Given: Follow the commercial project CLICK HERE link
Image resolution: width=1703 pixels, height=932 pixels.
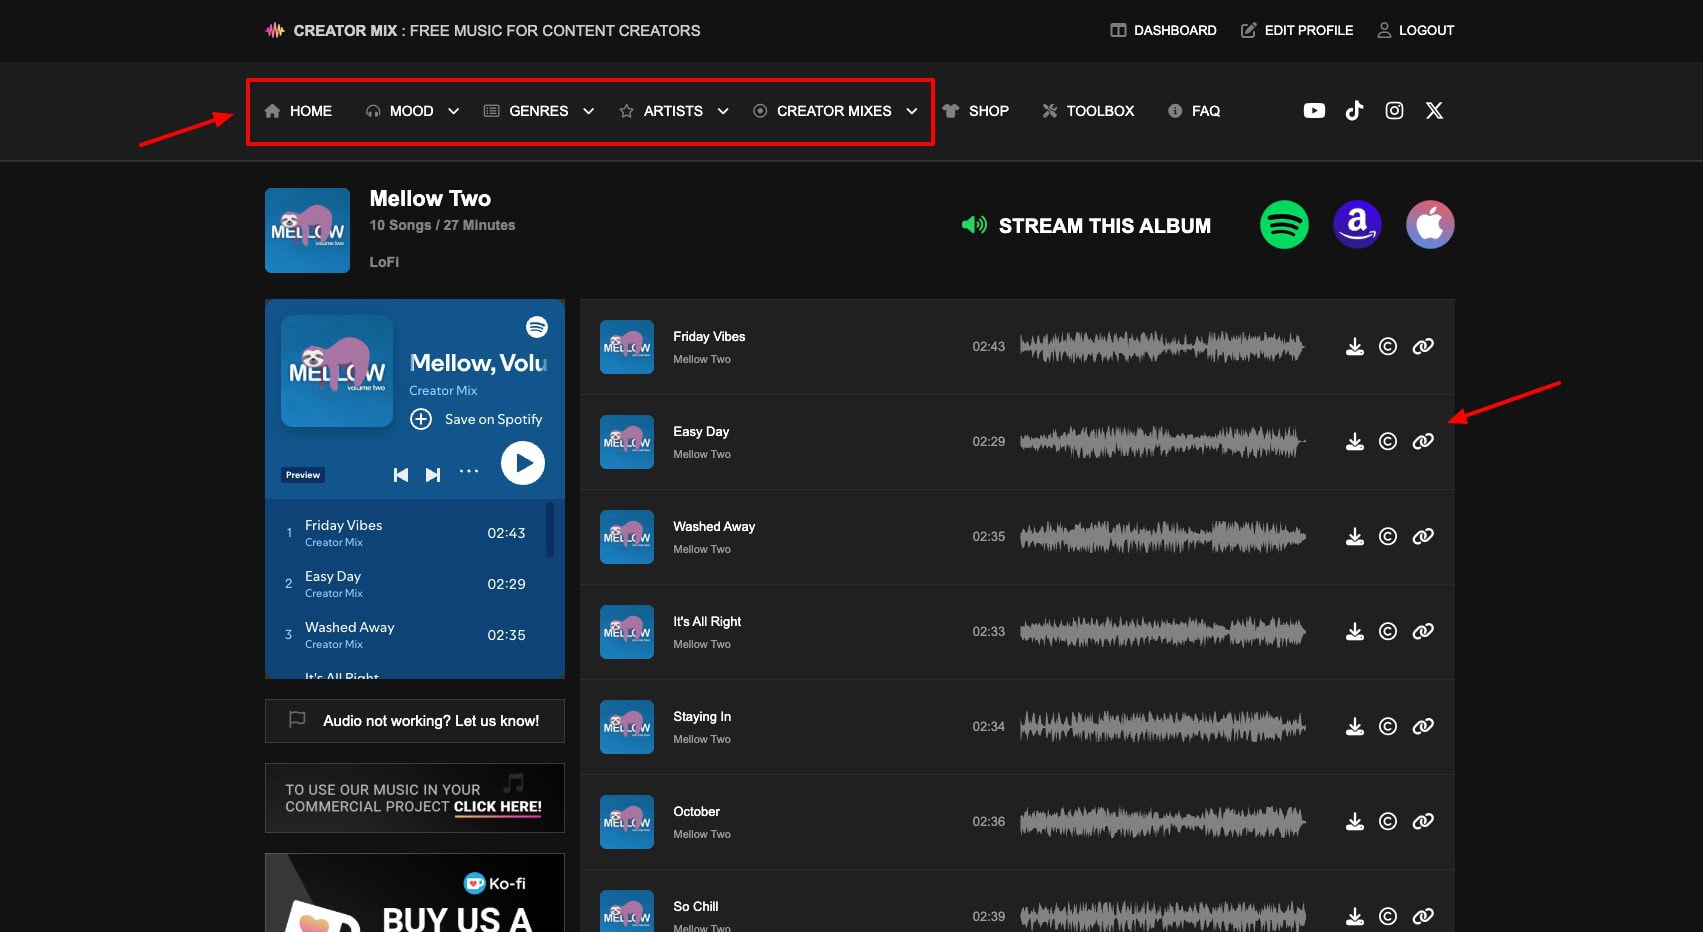Looking at the screenshot, I should pyautogui.click(x=497, y=807).
